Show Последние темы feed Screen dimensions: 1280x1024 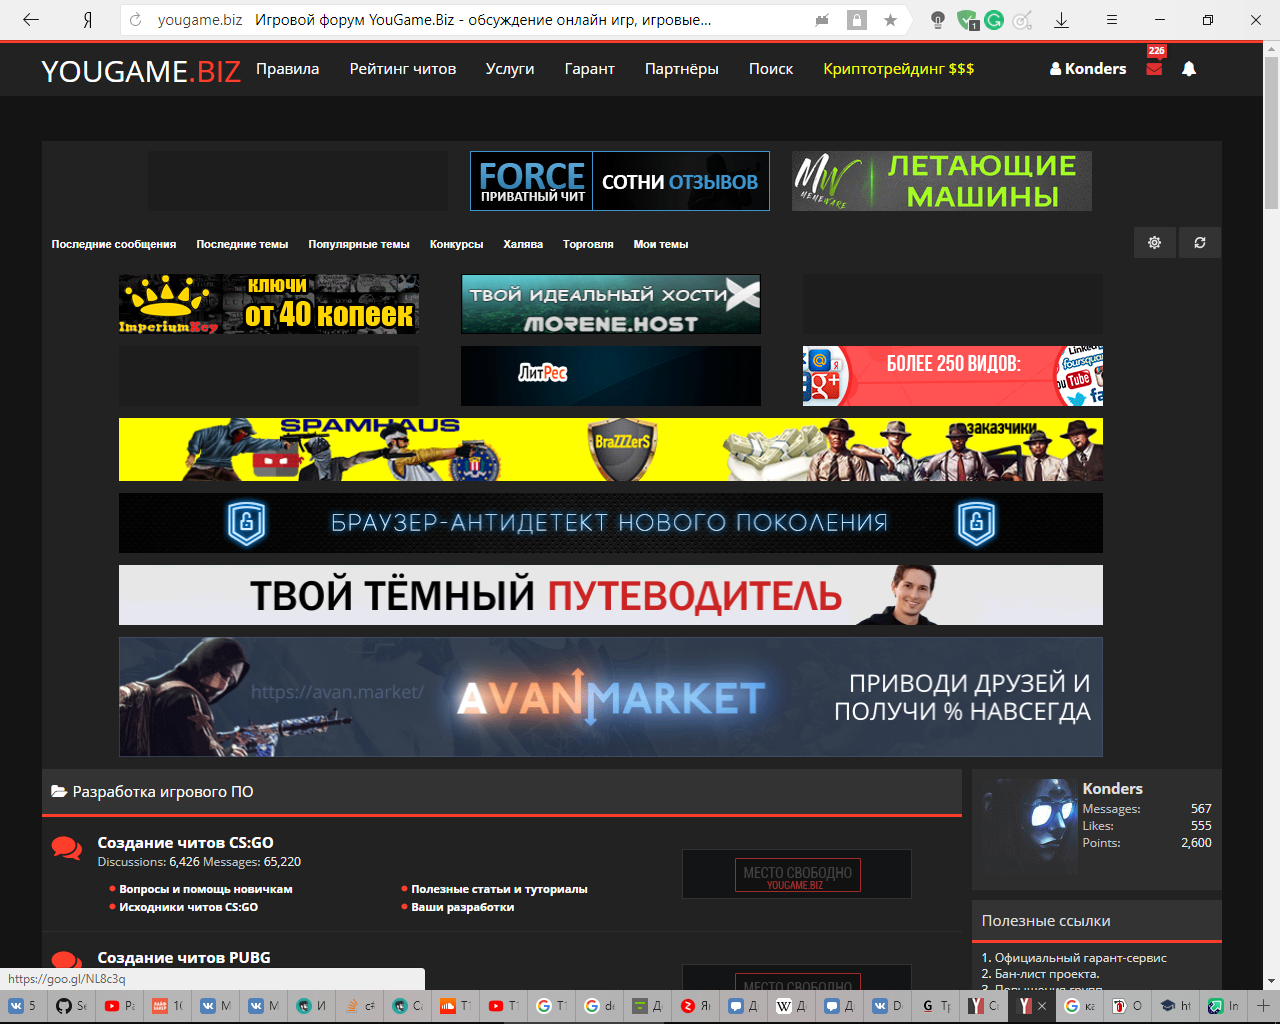[x=242, y=244]
